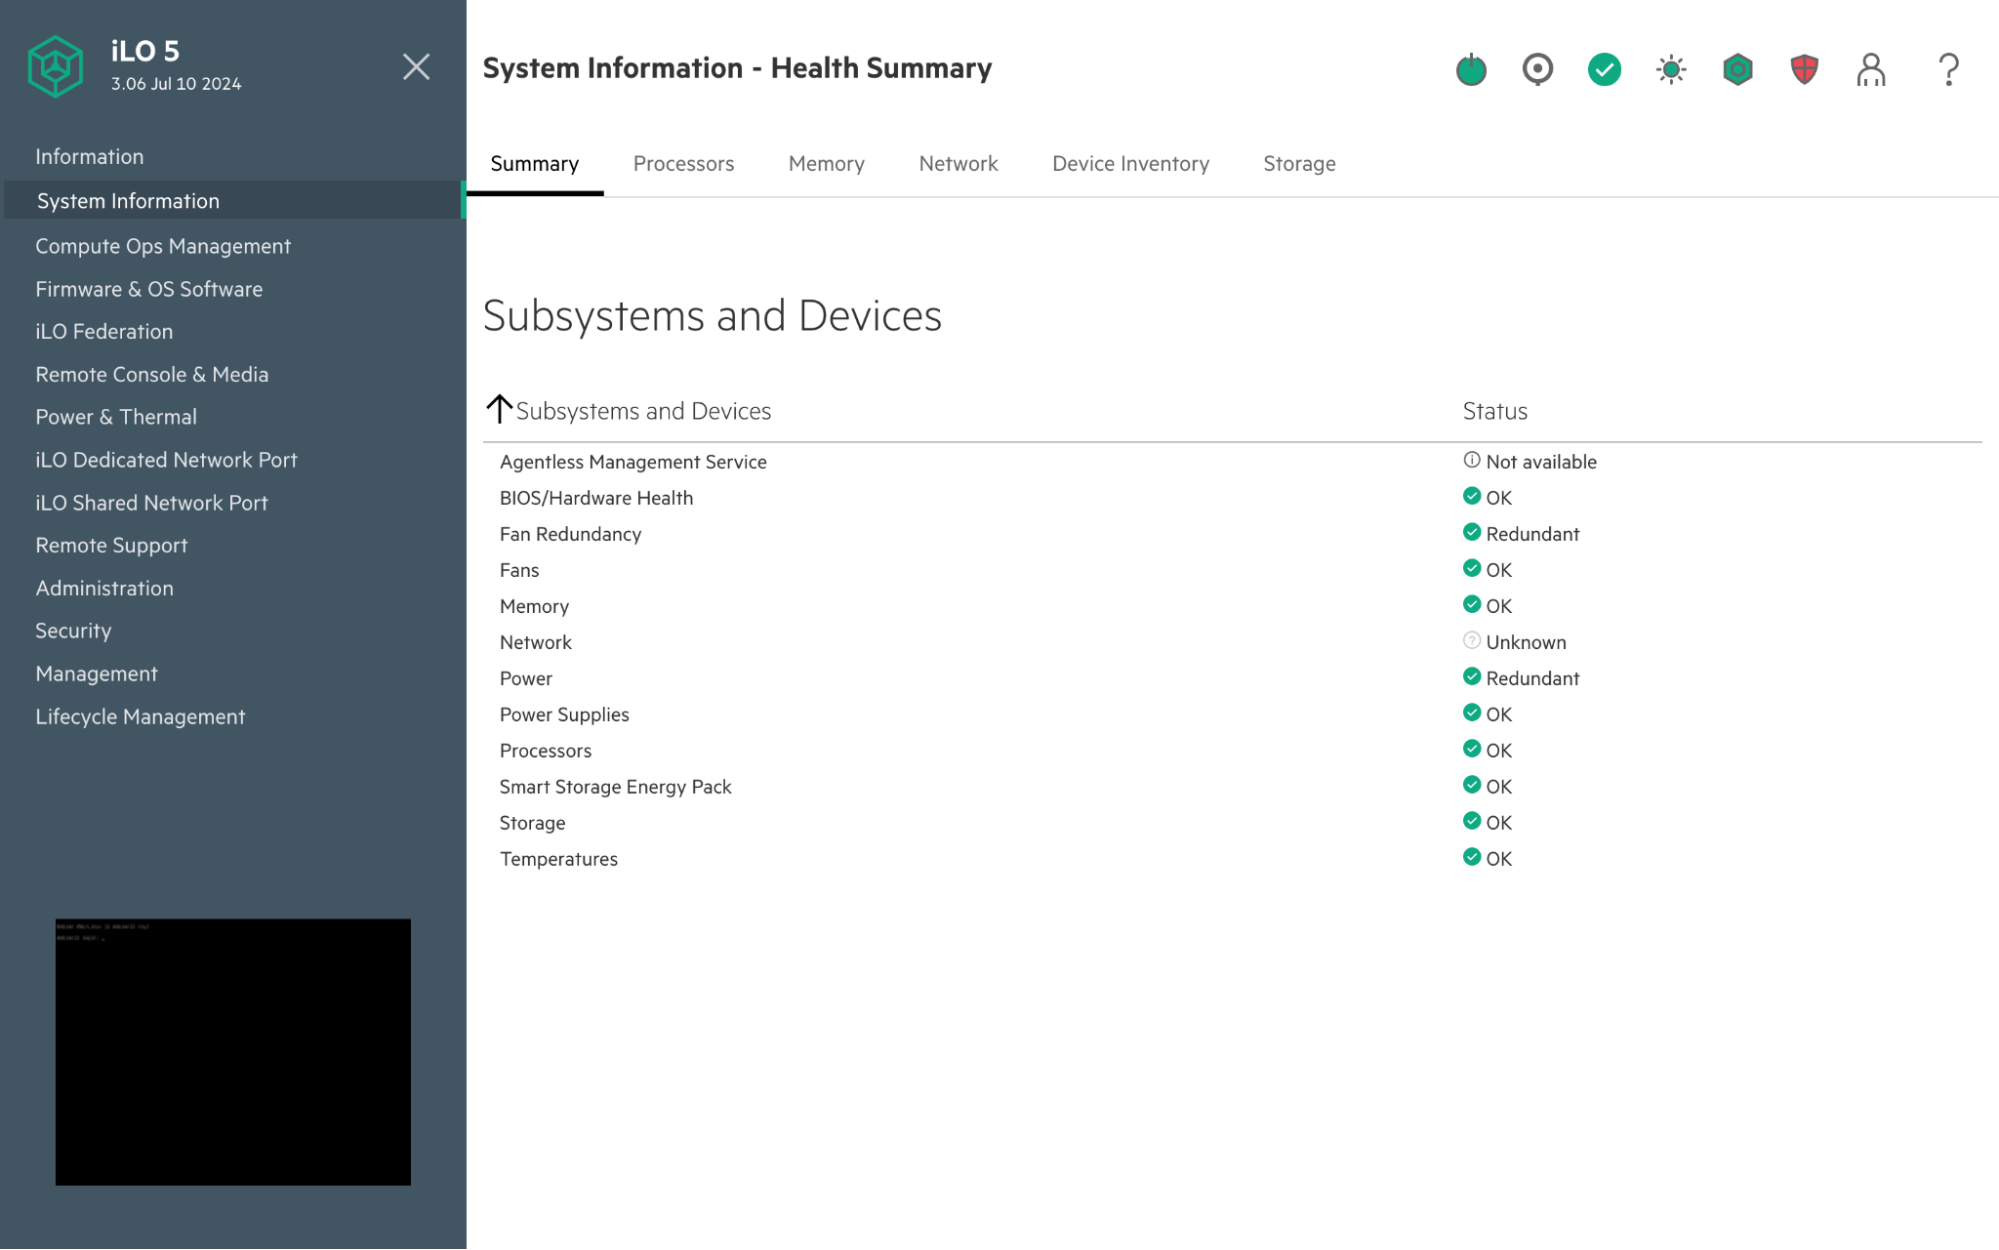The height and width of the screenshot is (1250, 1999).
Task: Click the power status icon in header
Action: [x=1470, y=69]
